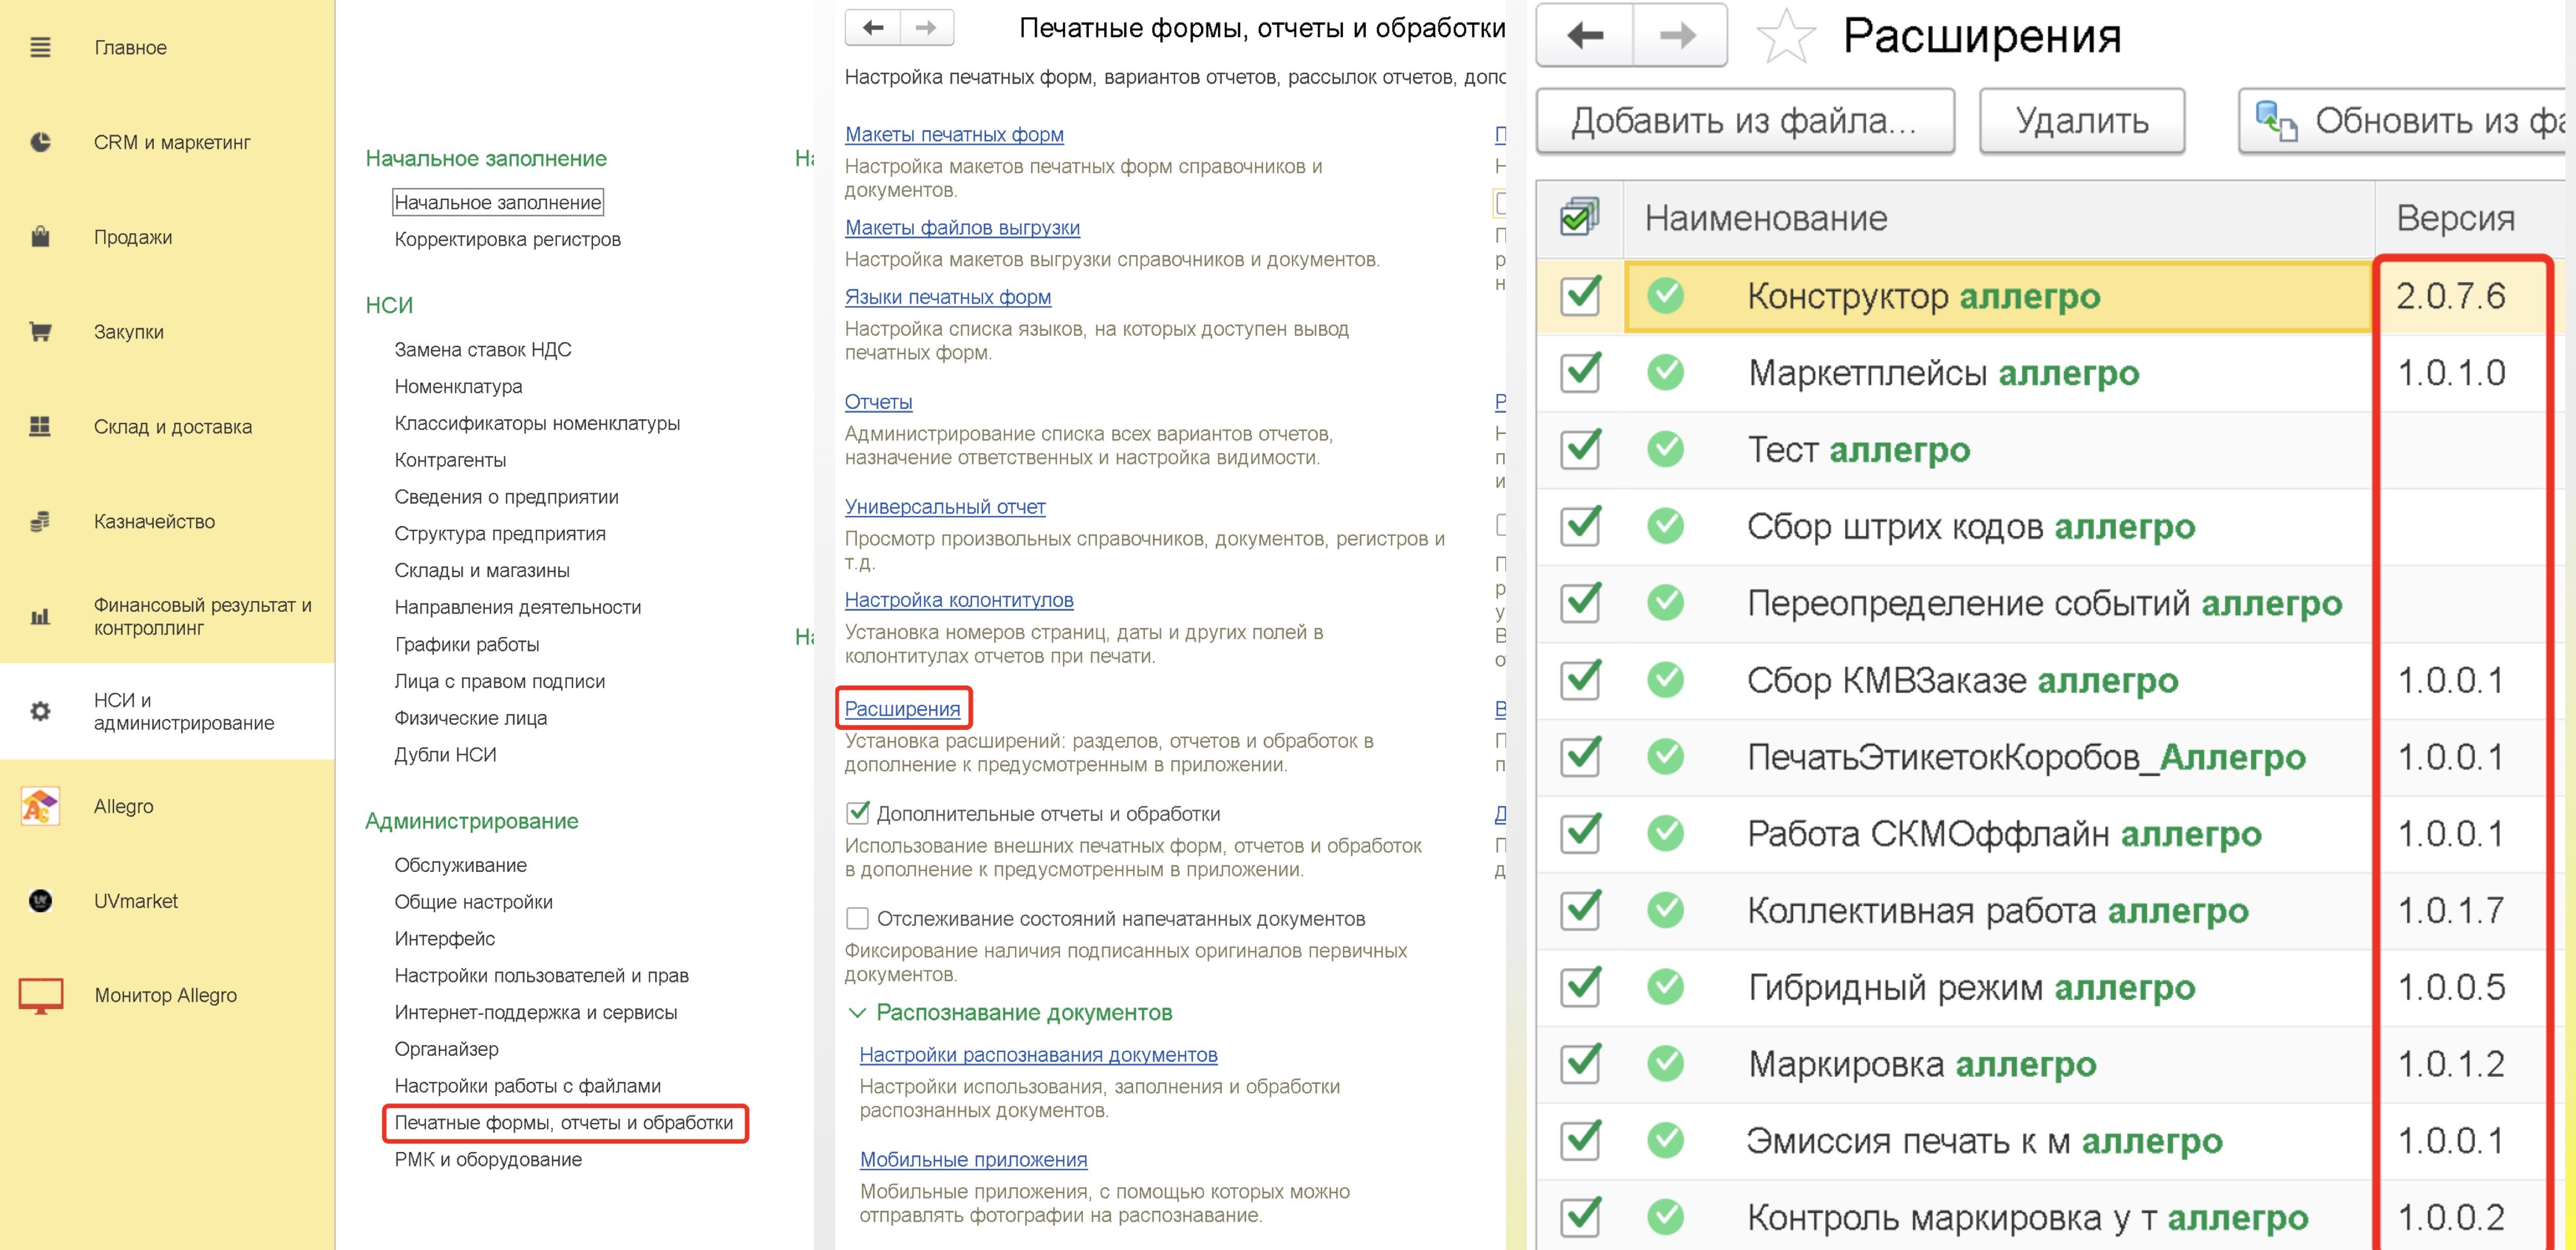Screen dimensions: 2576x1250
Task: Open the Мобильные приложения link
Action: point(973,1159)
